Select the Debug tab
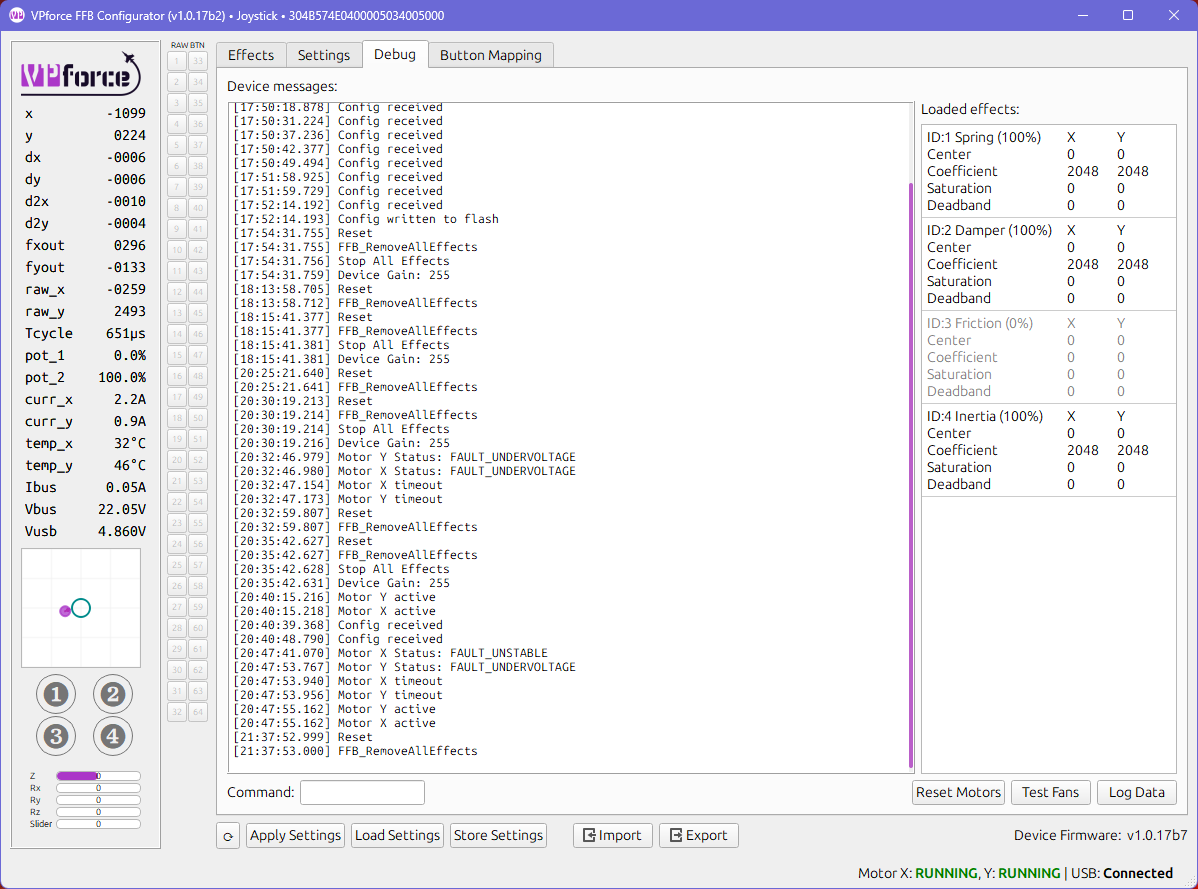 [x=395, y=54]
